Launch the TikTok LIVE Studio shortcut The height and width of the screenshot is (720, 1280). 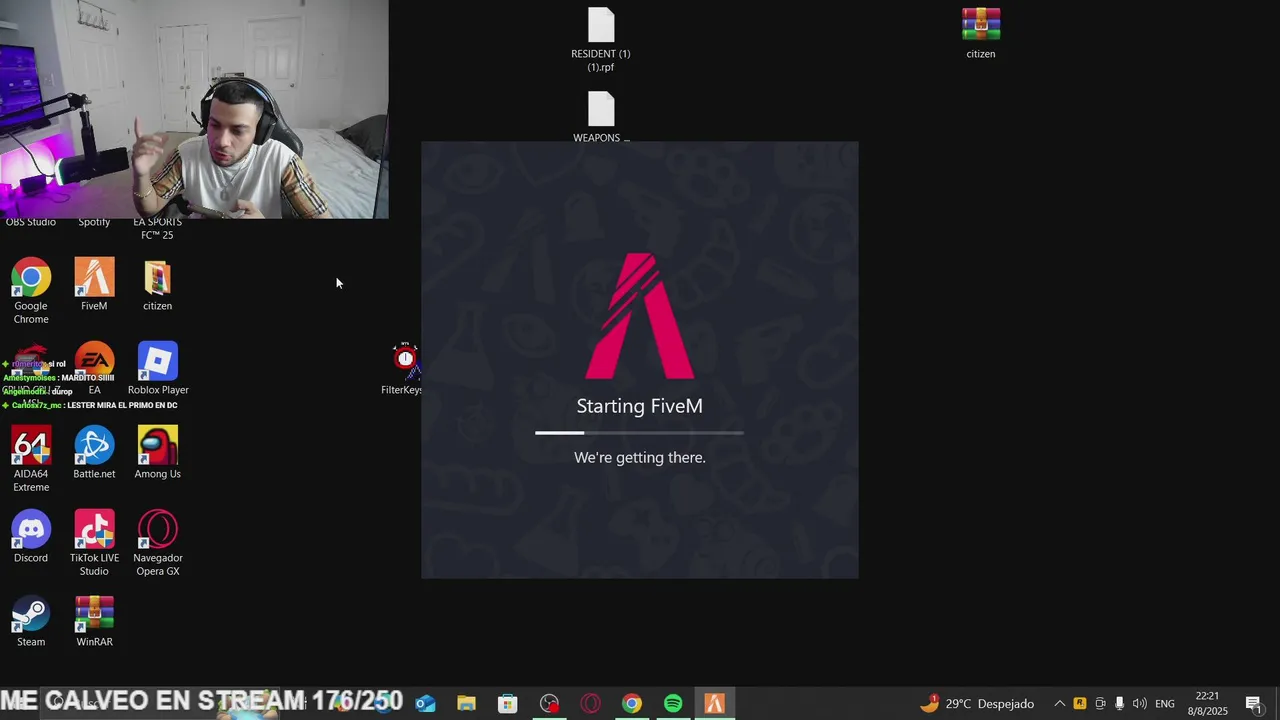(94, 543)
